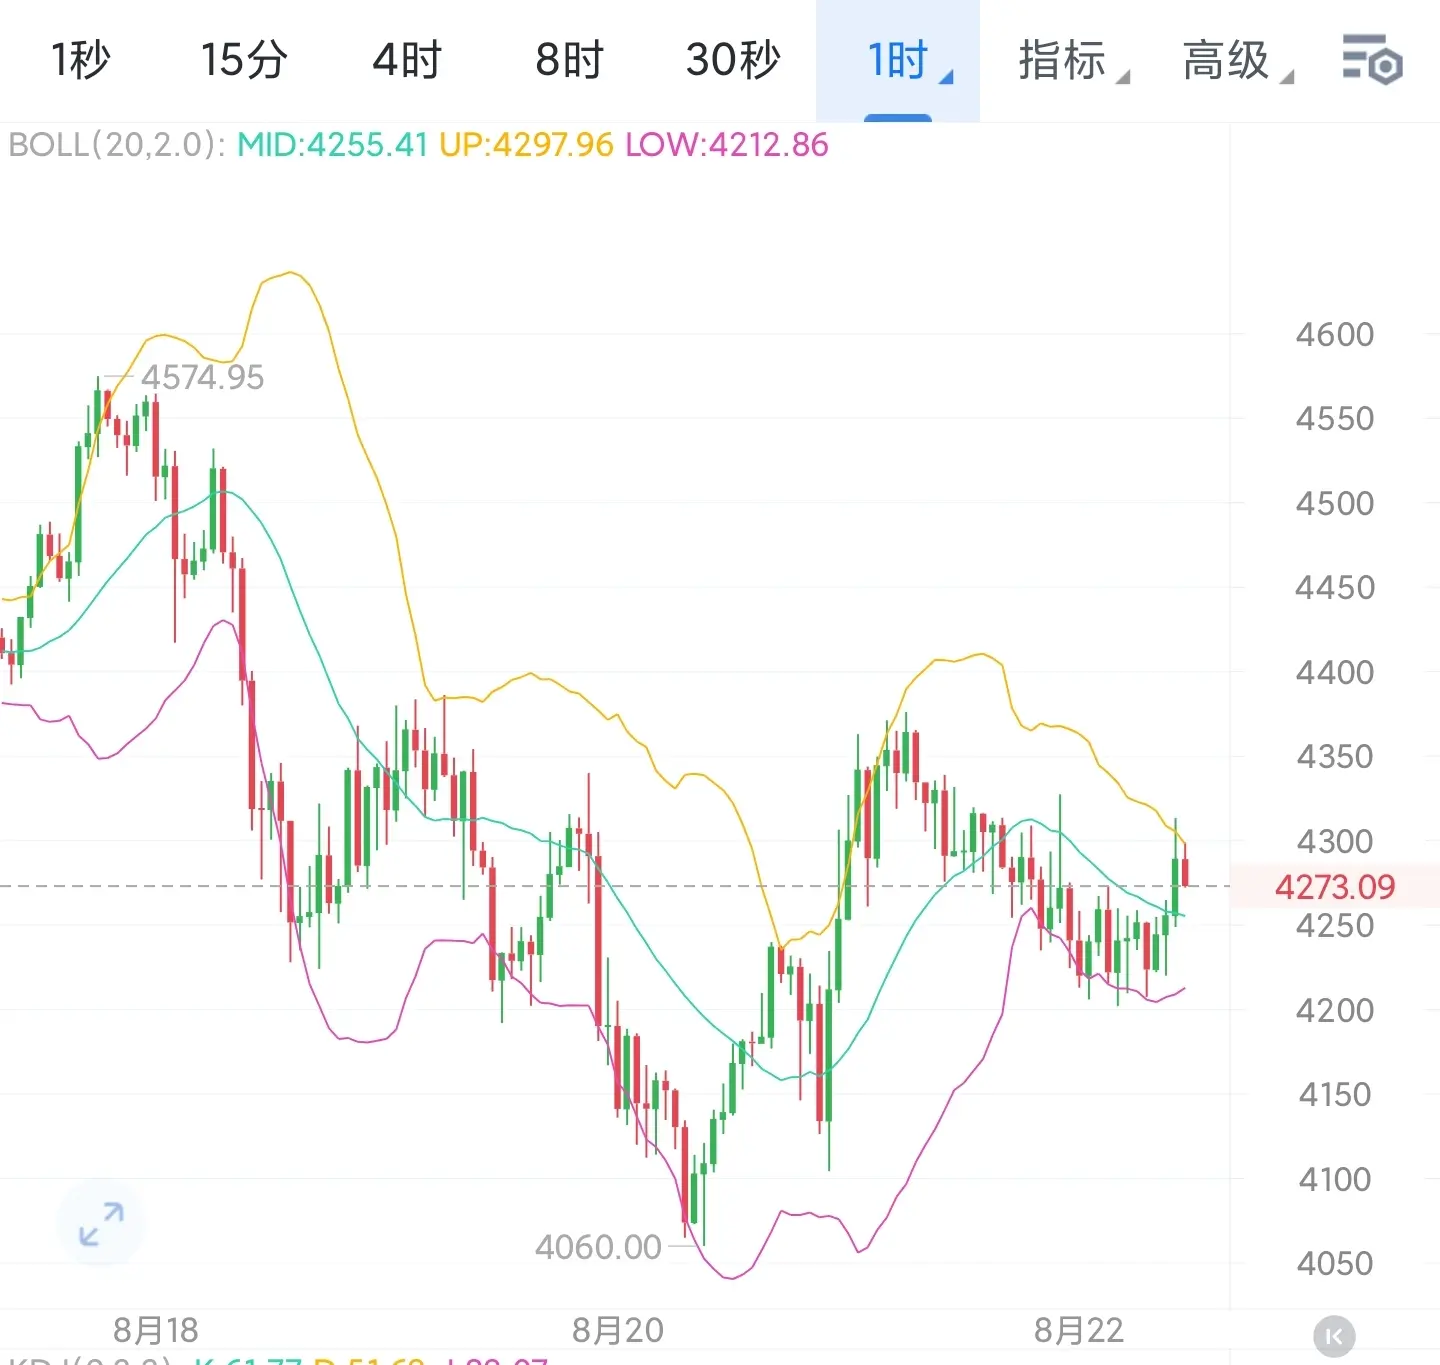Tap the 4450 price axis label
Viewport: 1440px width, 1365px height.
click(1335, 587)
